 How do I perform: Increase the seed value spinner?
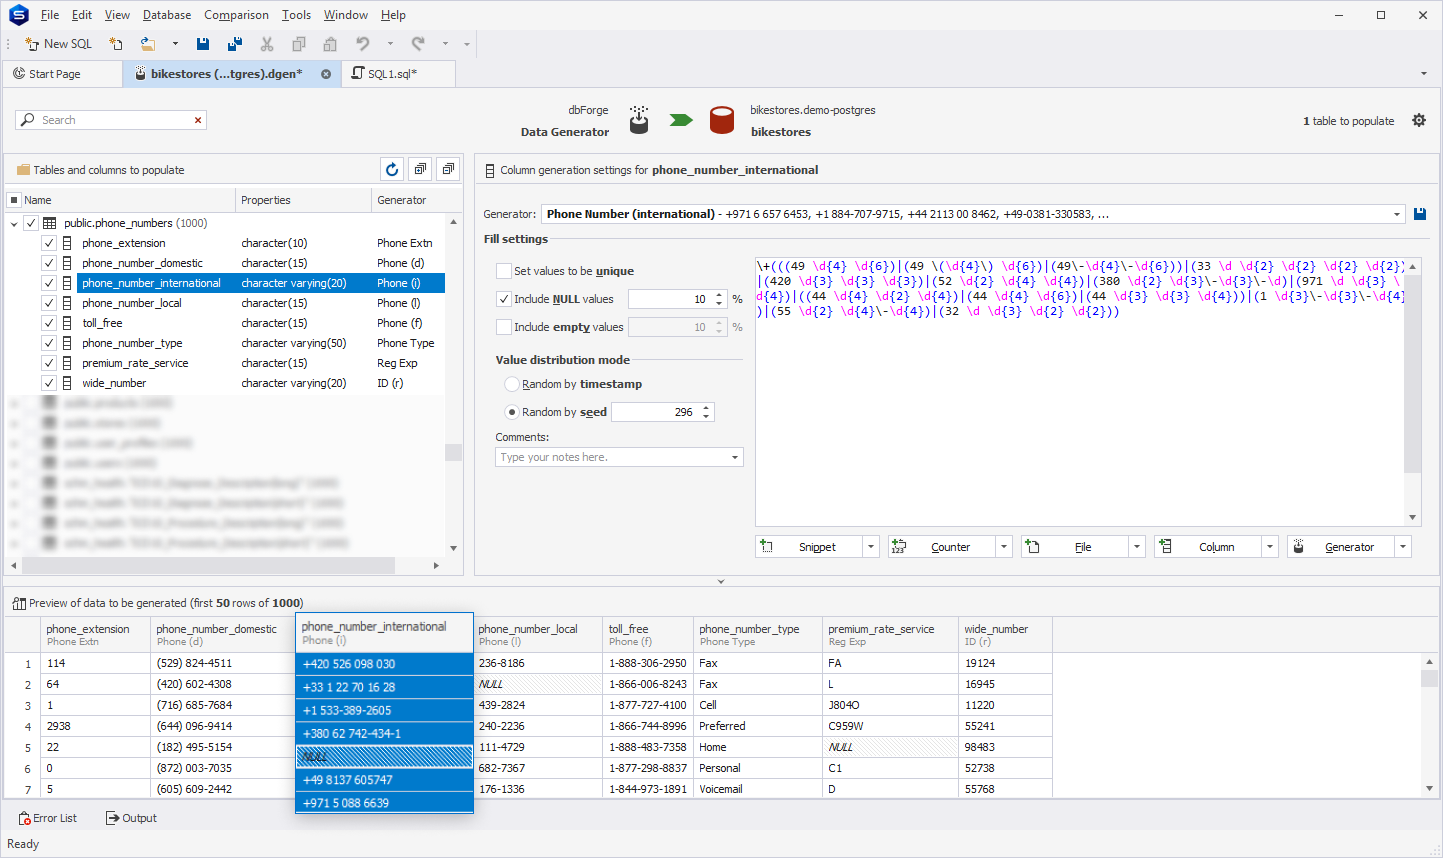tap(706, 408)
